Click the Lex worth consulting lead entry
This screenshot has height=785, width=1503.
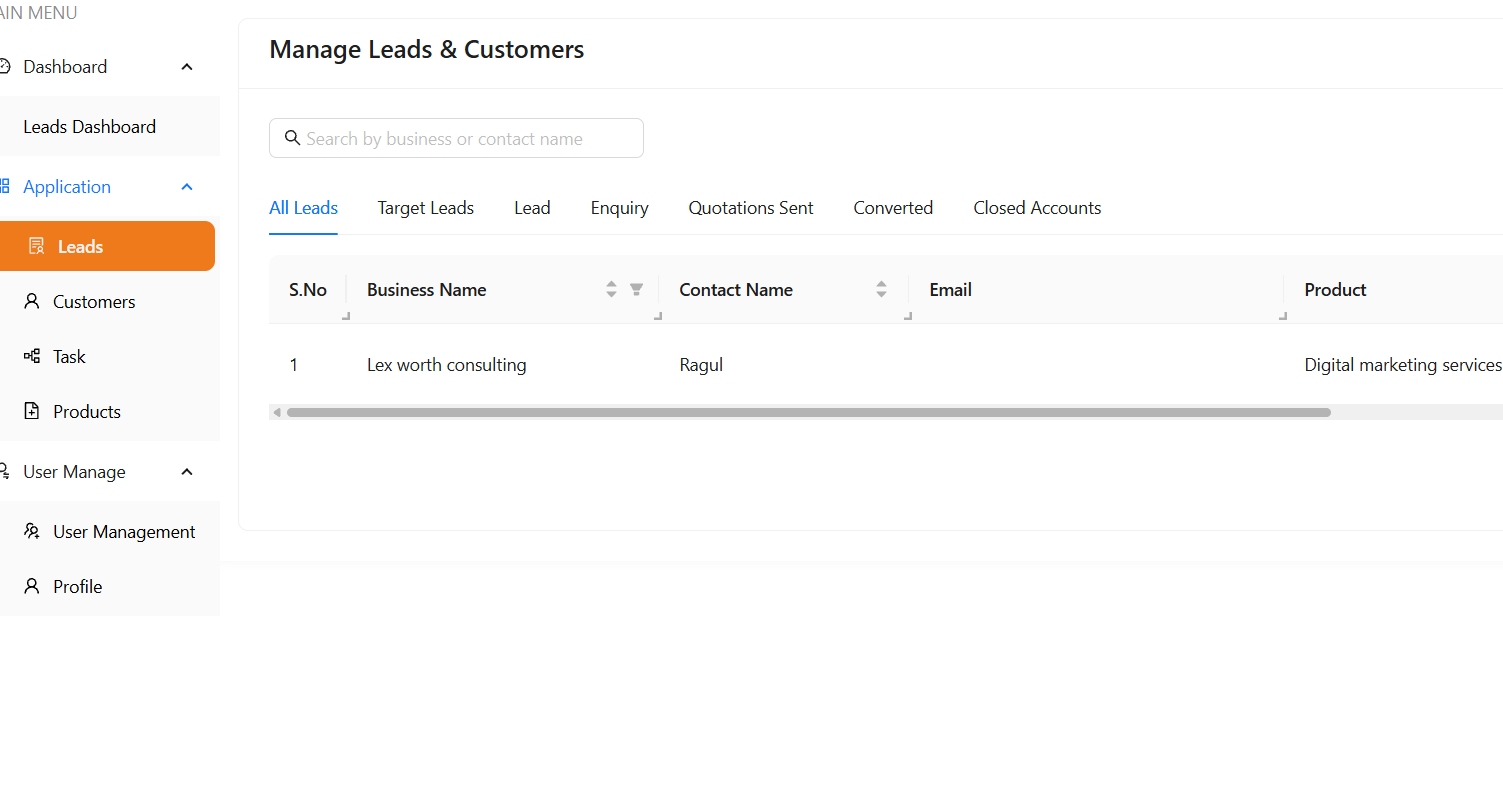pos(446,364)
